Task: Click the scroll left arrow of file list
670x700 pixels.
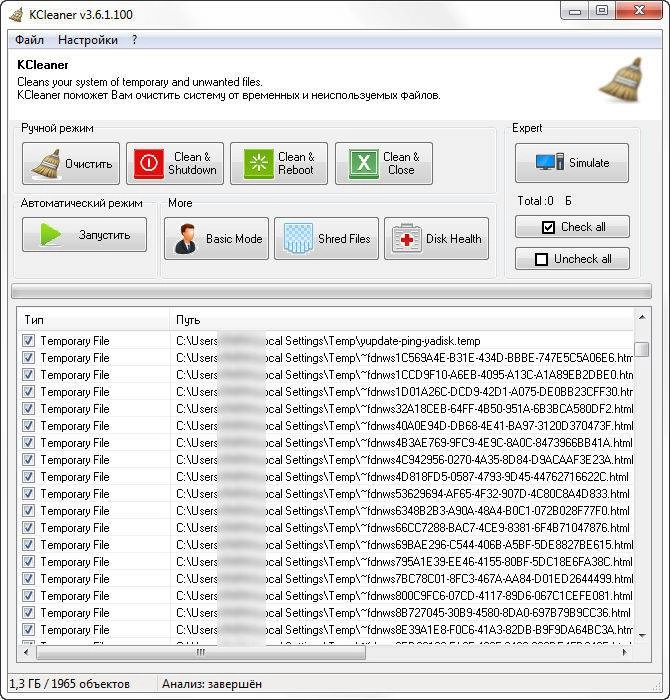Action: coord(26,652)
